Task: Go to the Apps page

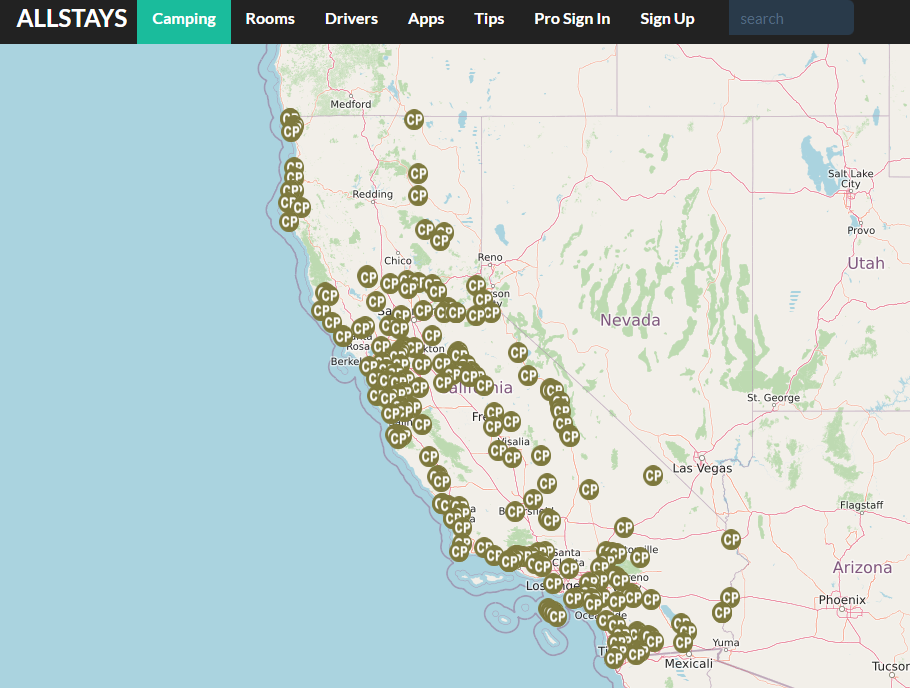Action: tap(426, 19)
